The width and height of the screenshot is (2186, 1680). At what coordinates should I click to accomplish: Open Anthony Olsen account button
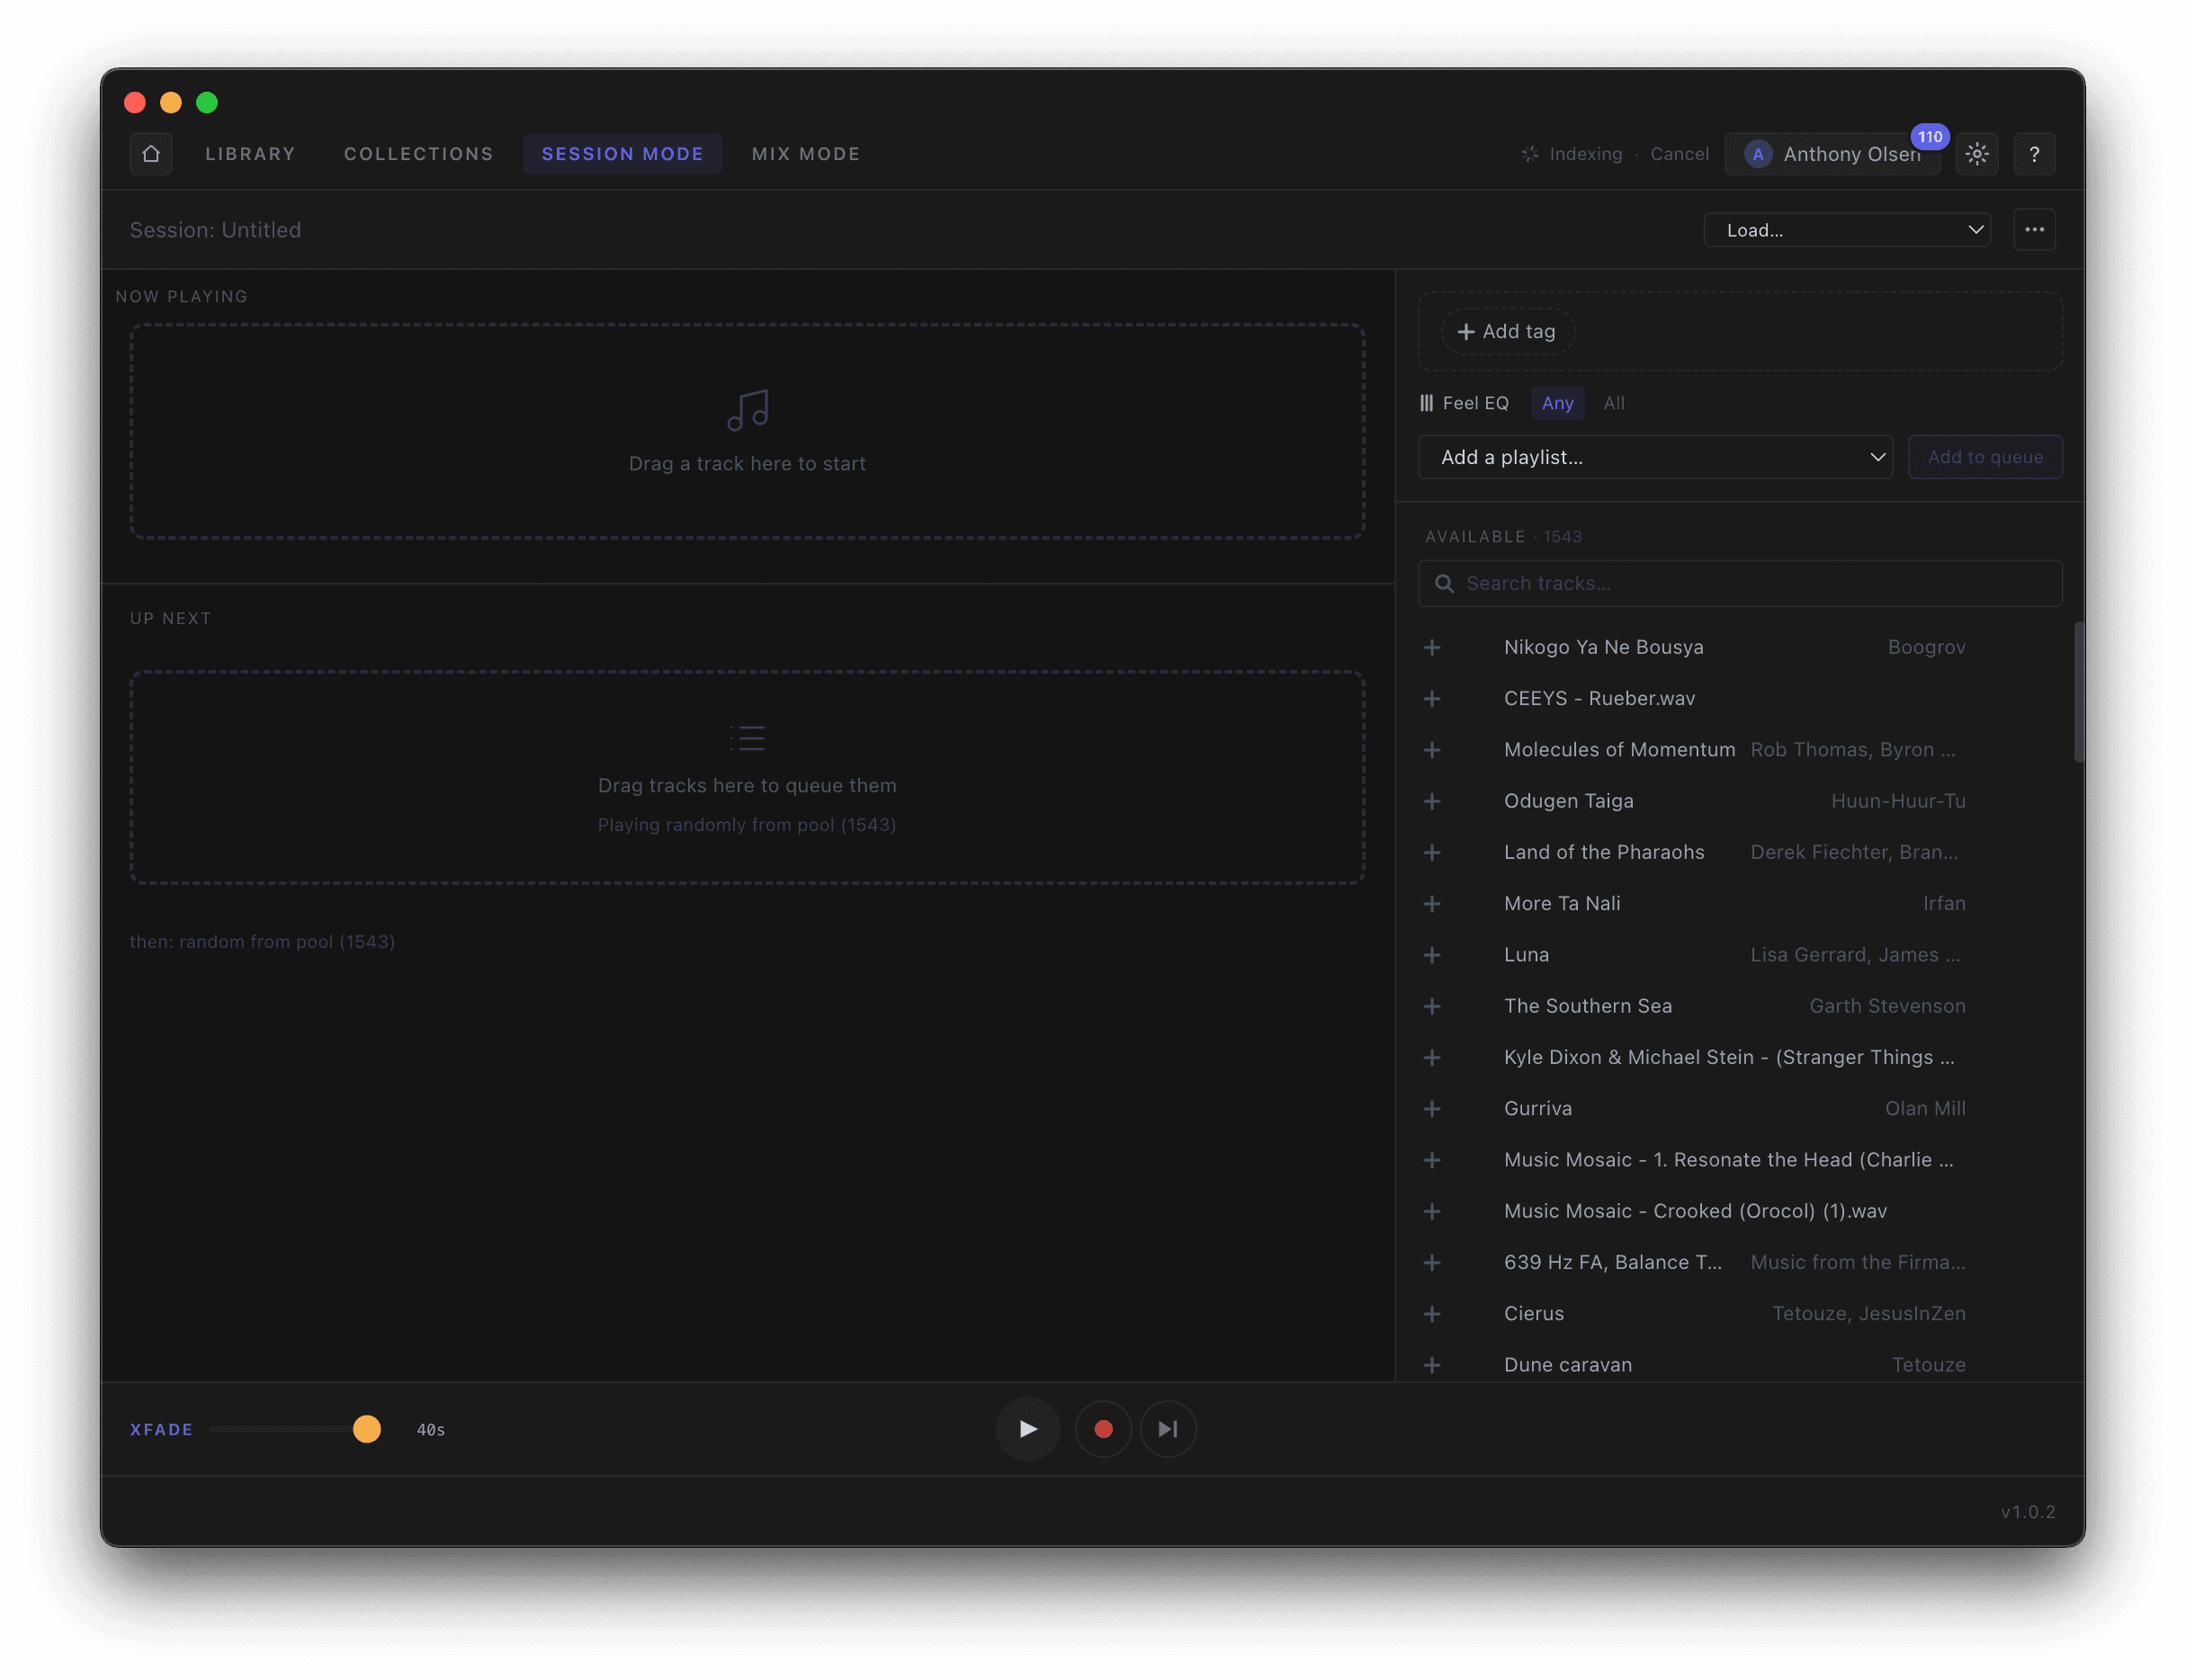click(1832, 154)
